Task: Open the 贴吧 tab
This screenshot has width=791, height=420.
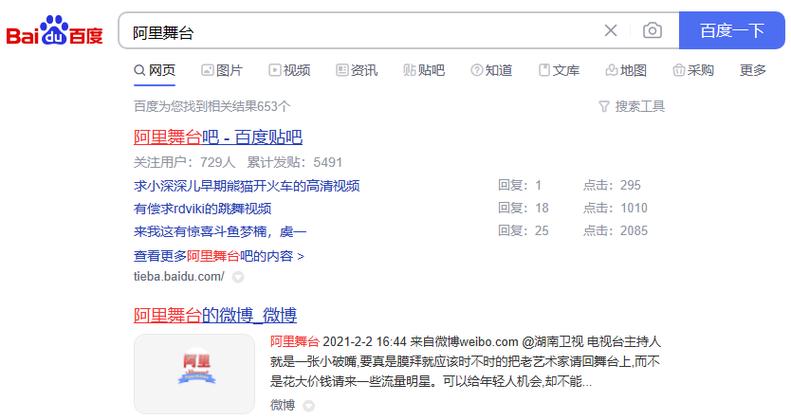Action: [x=424, y=70]
